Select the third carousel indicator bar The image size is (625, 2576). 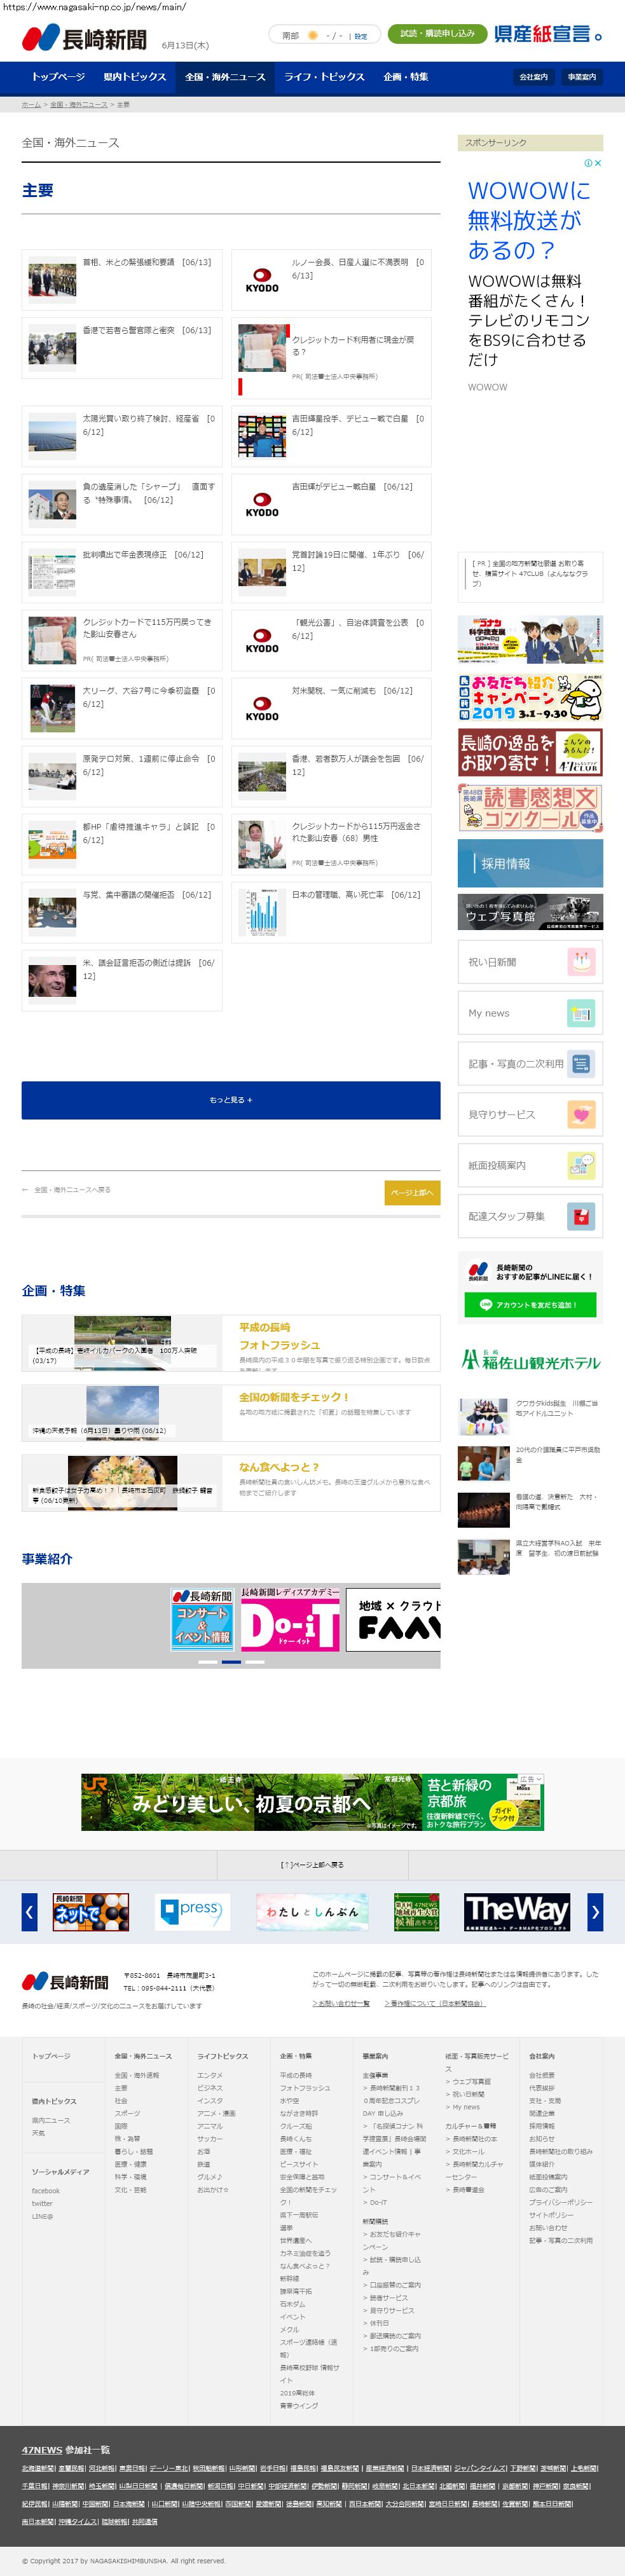[x=255, y=1661]
